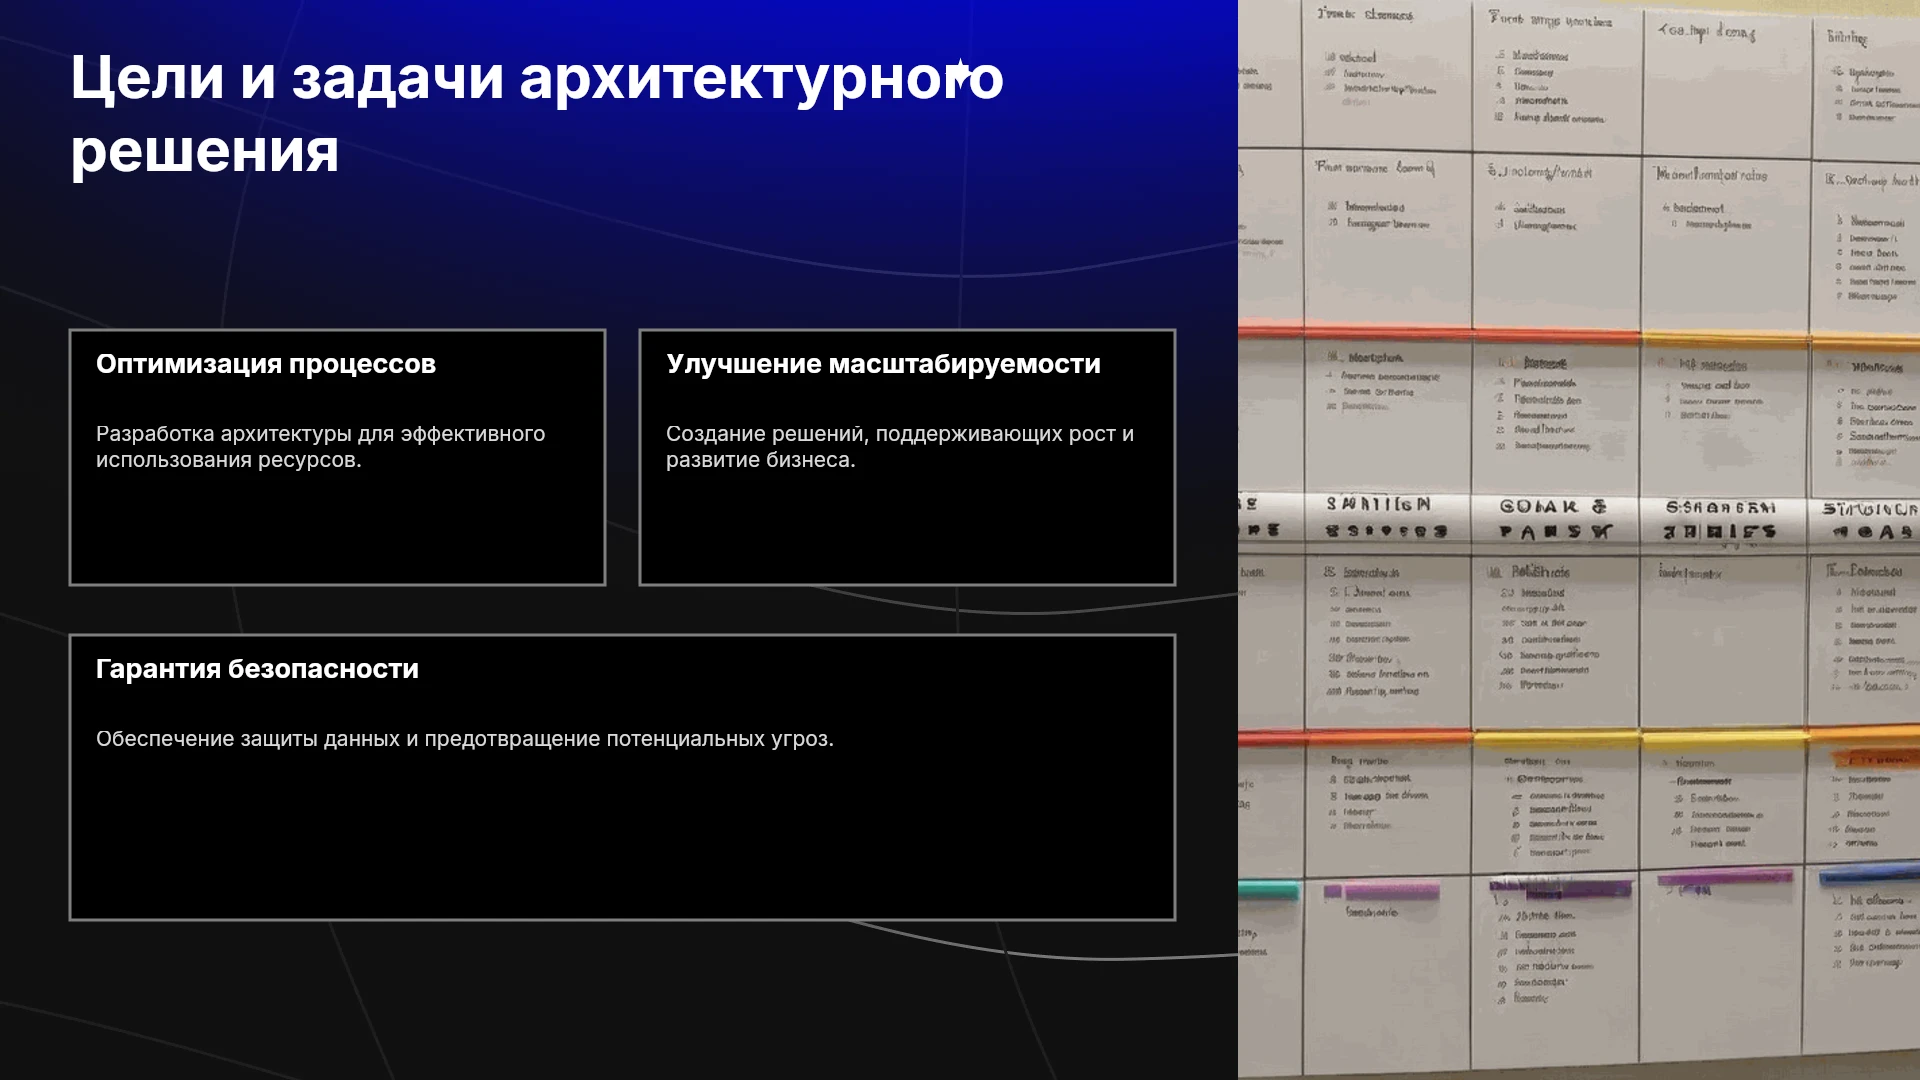
Task: Click the dark empty background below the Гарантия безопасности card
Action: pos(620,1000)
